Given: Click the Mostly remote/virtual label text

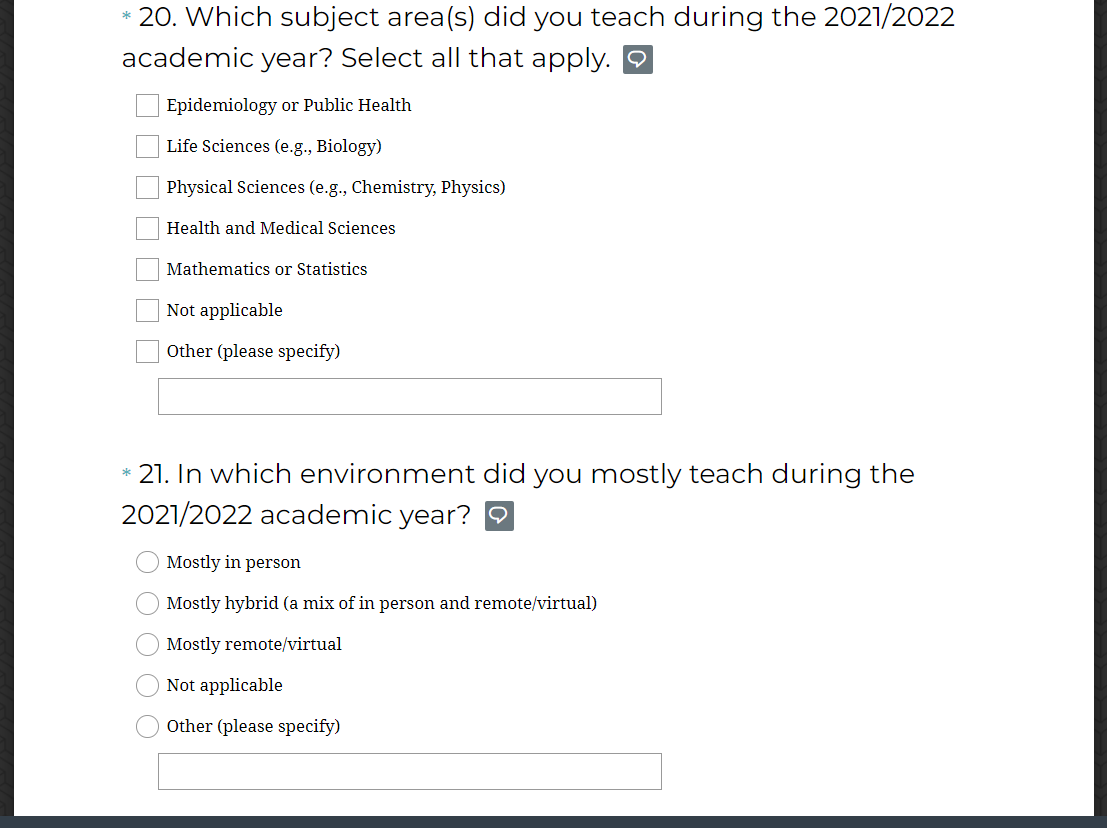Looking at the screenshot, I should tap(254, 644).
